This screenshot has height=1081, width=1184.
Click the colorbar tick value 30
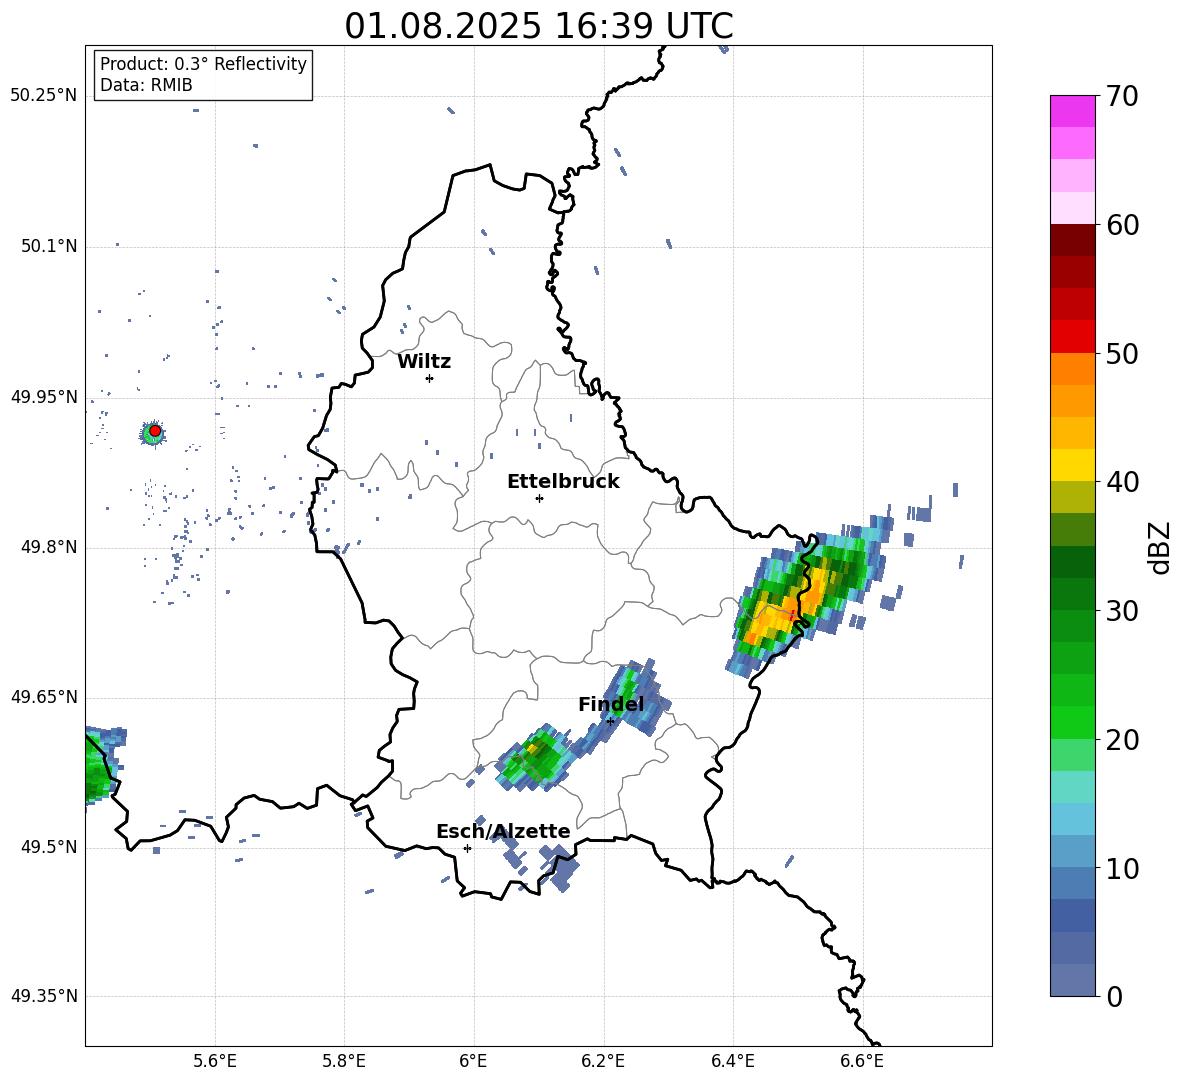[1122, 611]
